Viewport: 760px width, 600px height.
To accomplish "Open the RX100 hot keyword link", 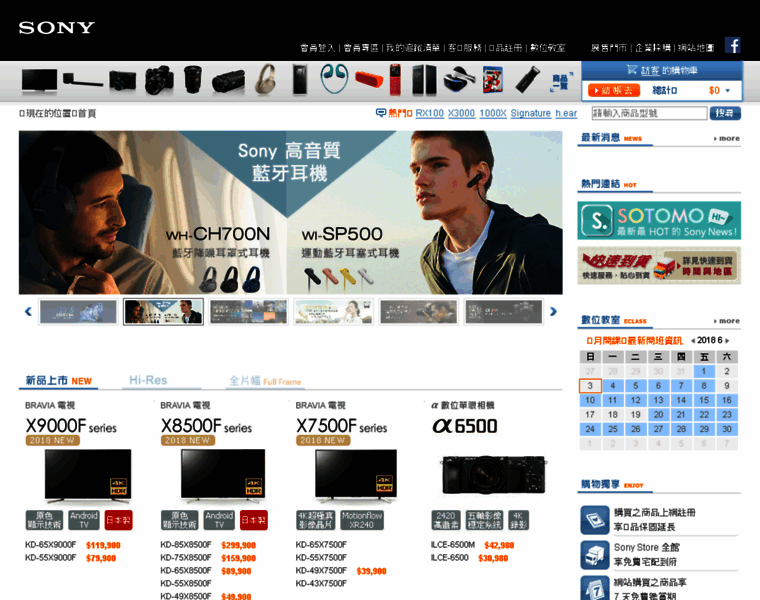I will click(x=429, y=113).
